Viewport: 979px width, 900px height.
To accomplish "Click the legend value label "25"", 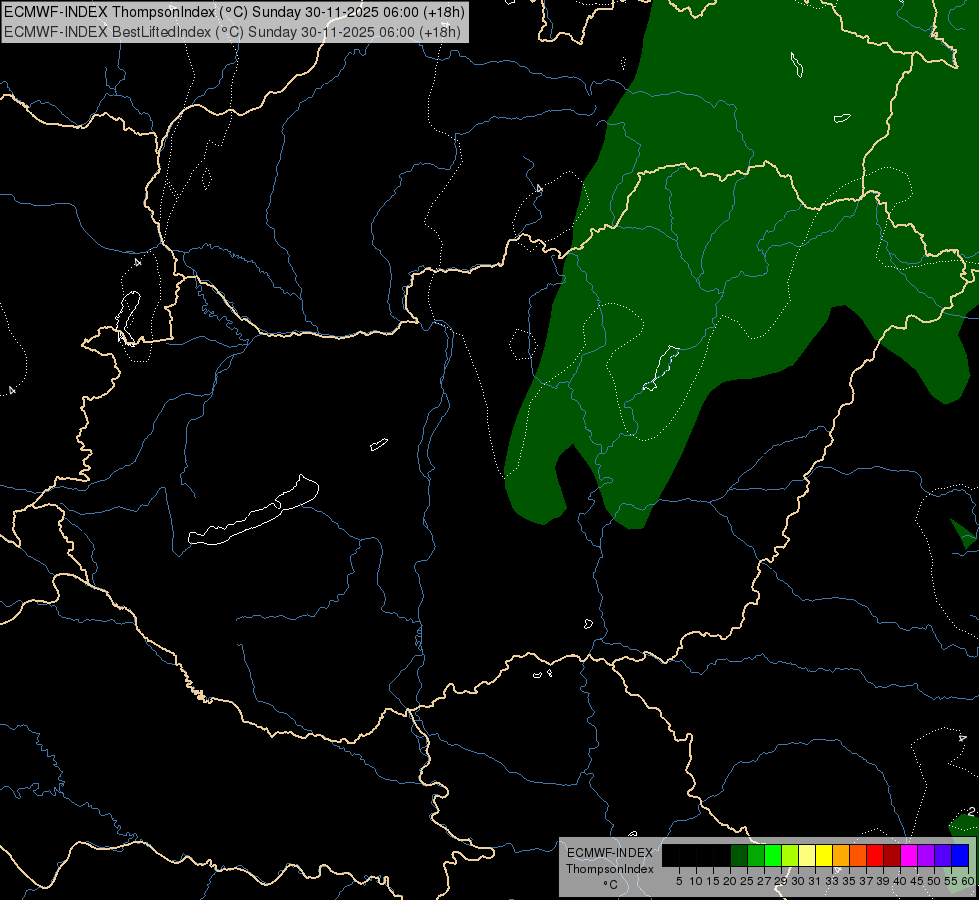I will click(747, 881).
